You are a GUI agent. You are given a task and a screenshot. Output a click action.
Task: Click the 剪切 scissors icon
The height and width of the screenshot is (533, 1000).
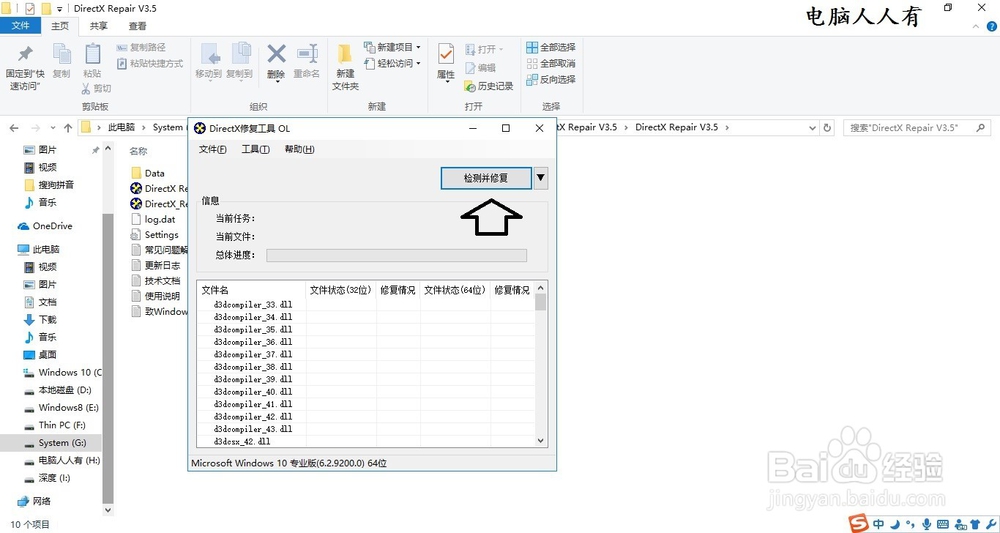tap(96, 89)
